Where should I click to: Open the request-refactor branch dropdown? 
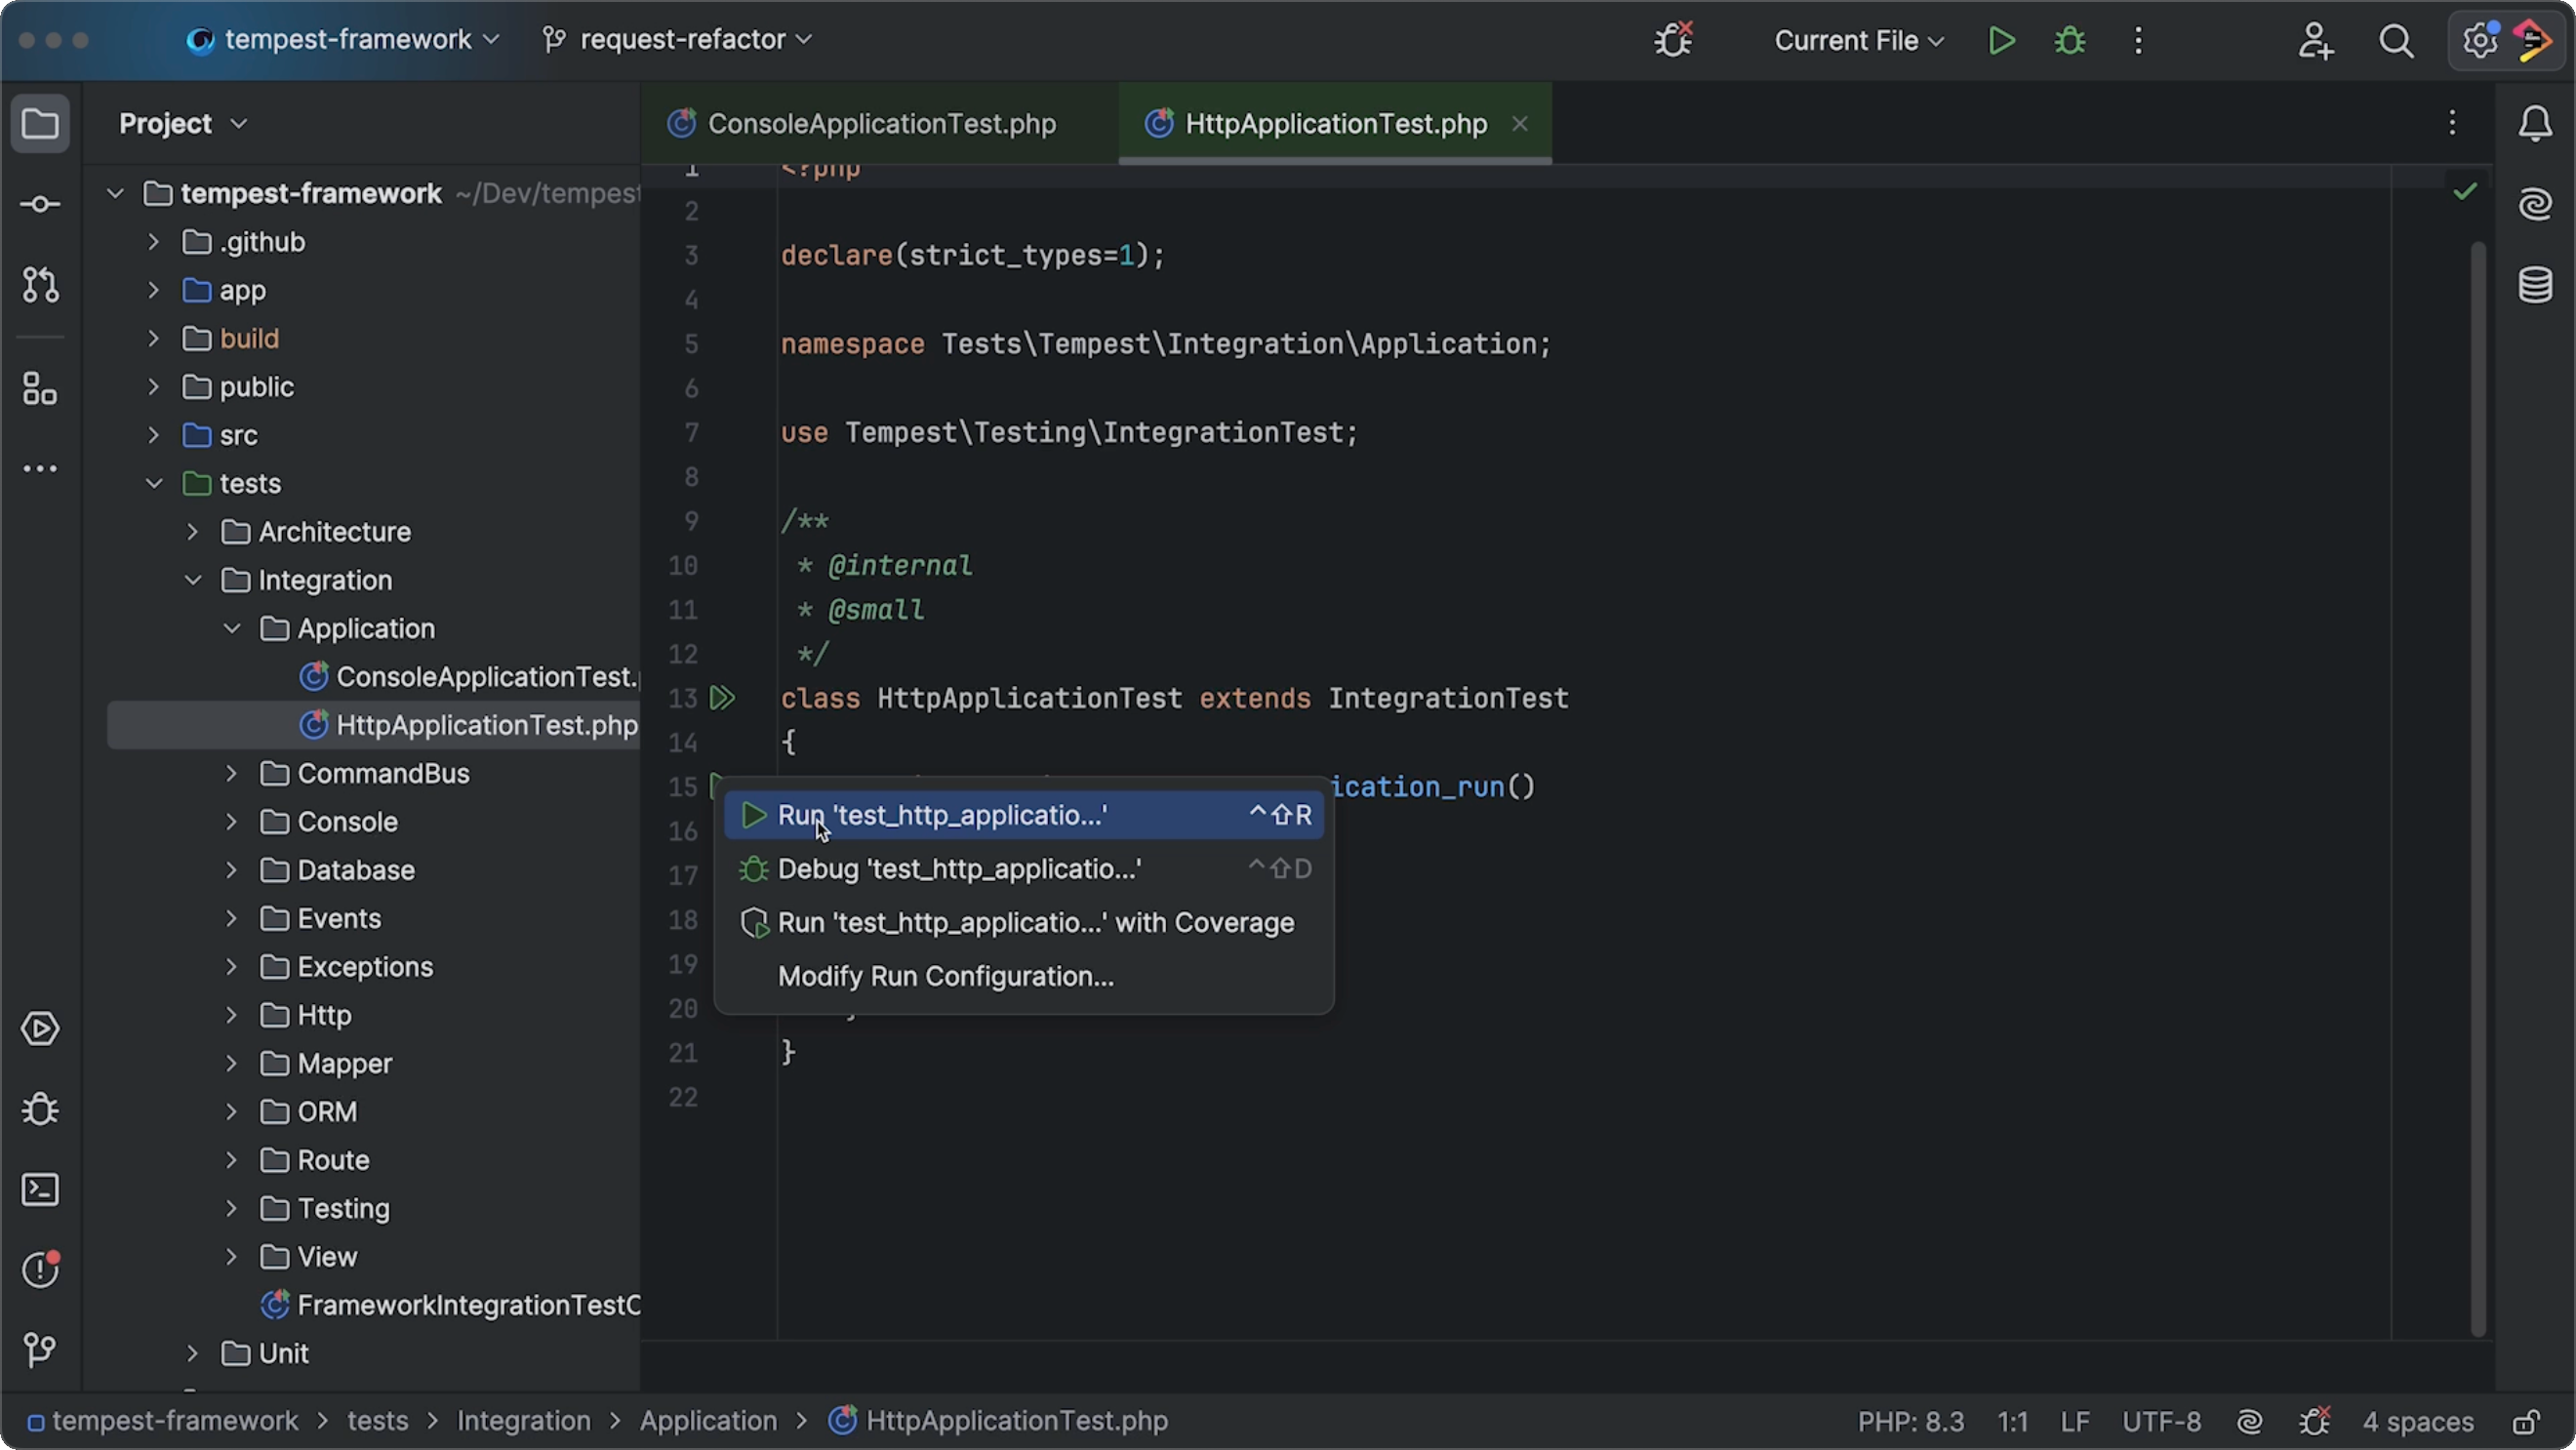pyautogui.click(x=677, y=40)
